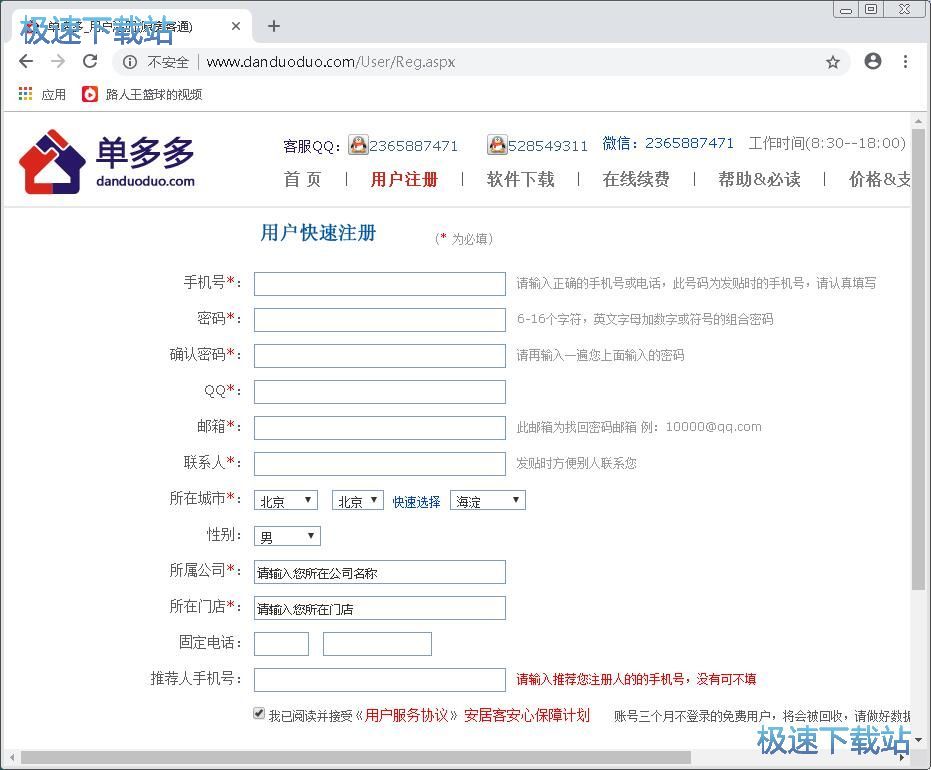Focus the 推荐人手机号 input field
This screenshot has width=931, height=770.
coord(380,680)
